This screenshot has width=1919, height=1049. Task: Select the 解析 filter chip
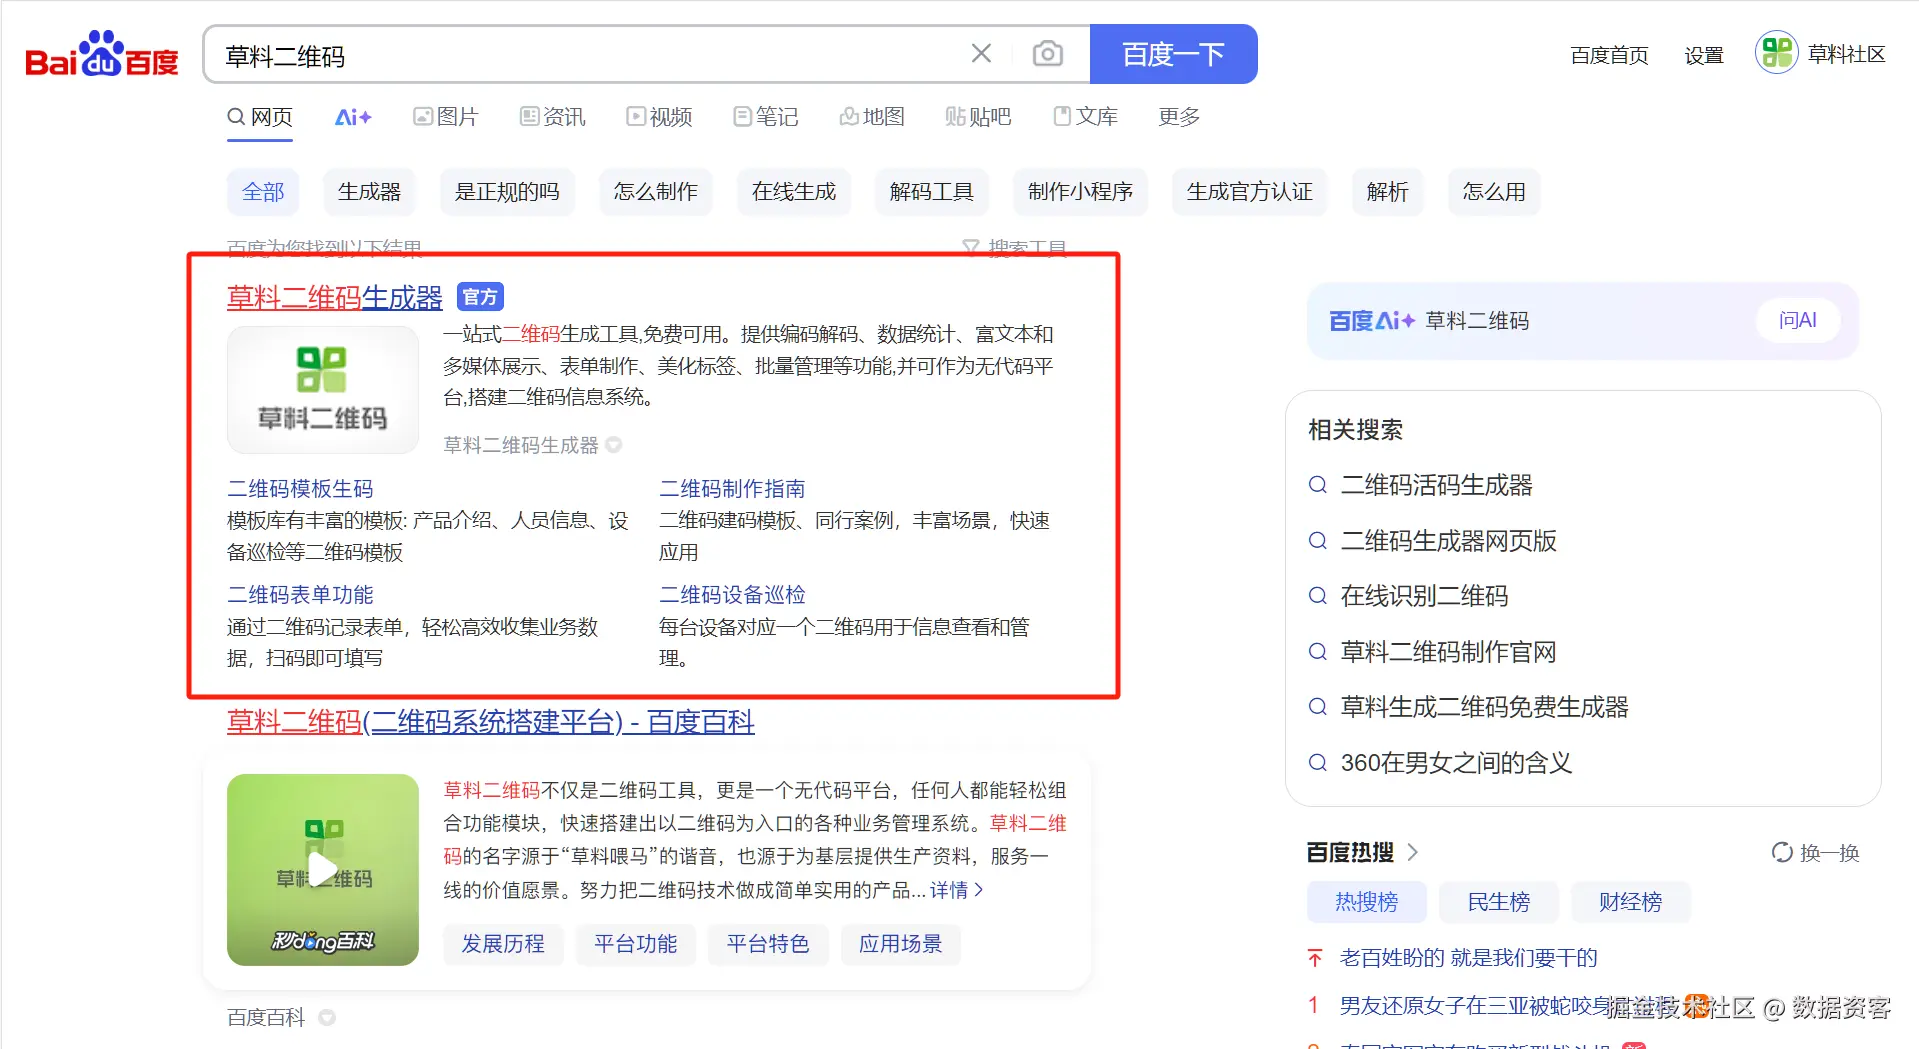pos(1387,192)
